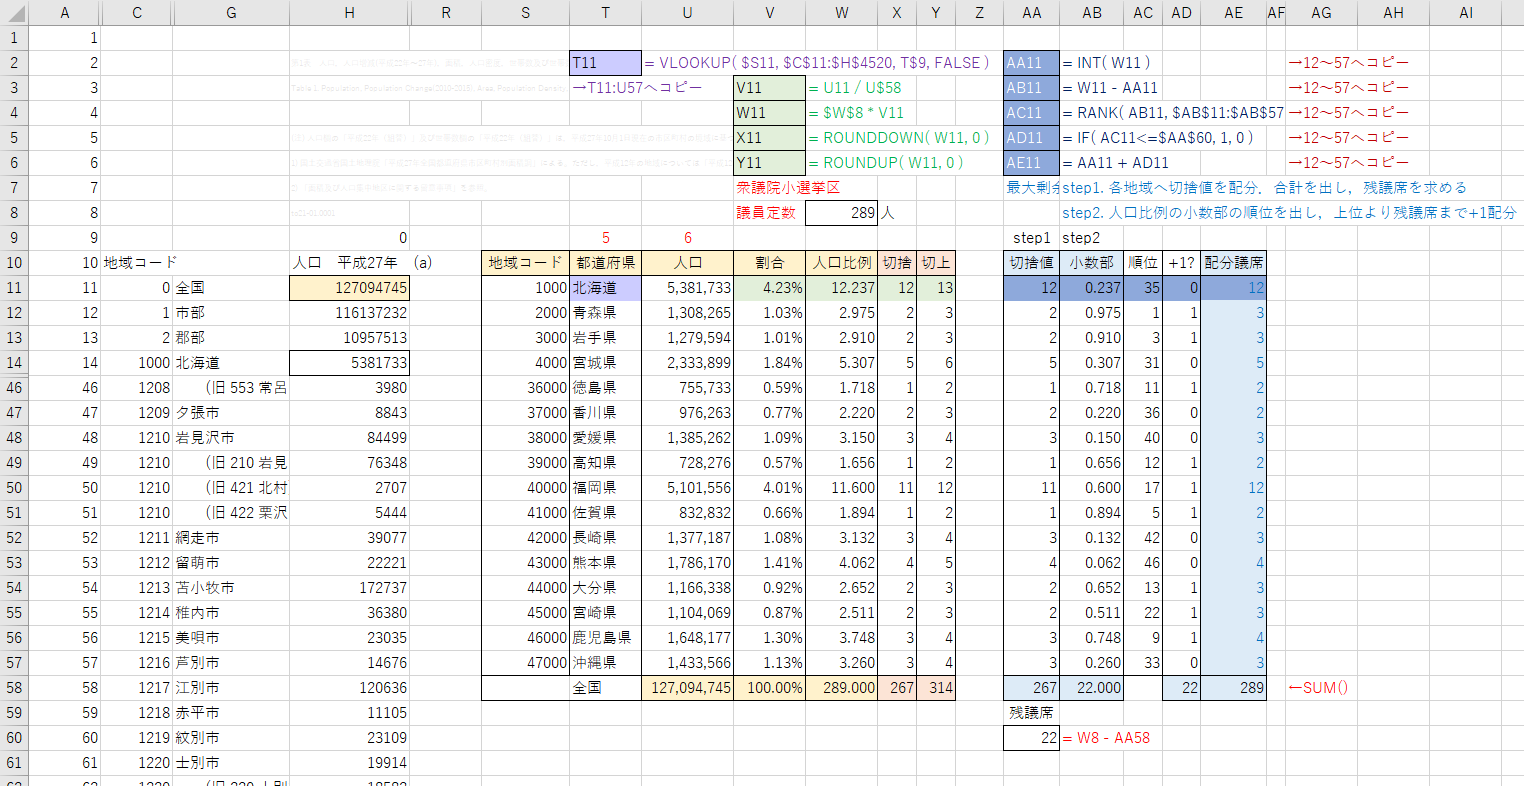Select column header H
The width and height of the screenshot is (1524, 786).
[x=349, y=12]
